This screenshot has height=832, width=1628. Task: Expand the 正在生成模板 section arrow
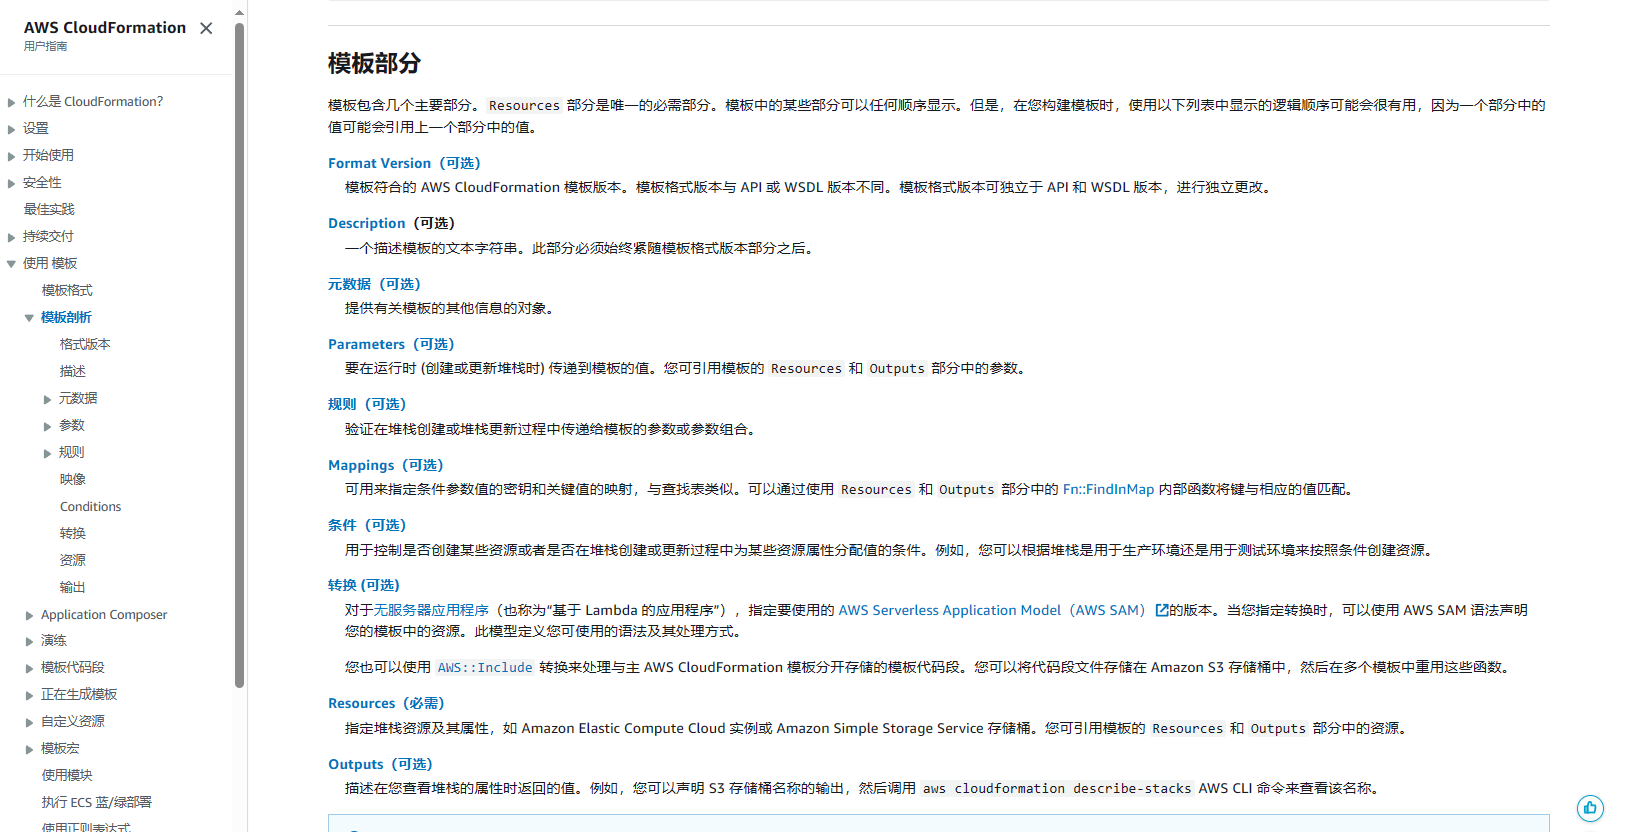(29, 695)
